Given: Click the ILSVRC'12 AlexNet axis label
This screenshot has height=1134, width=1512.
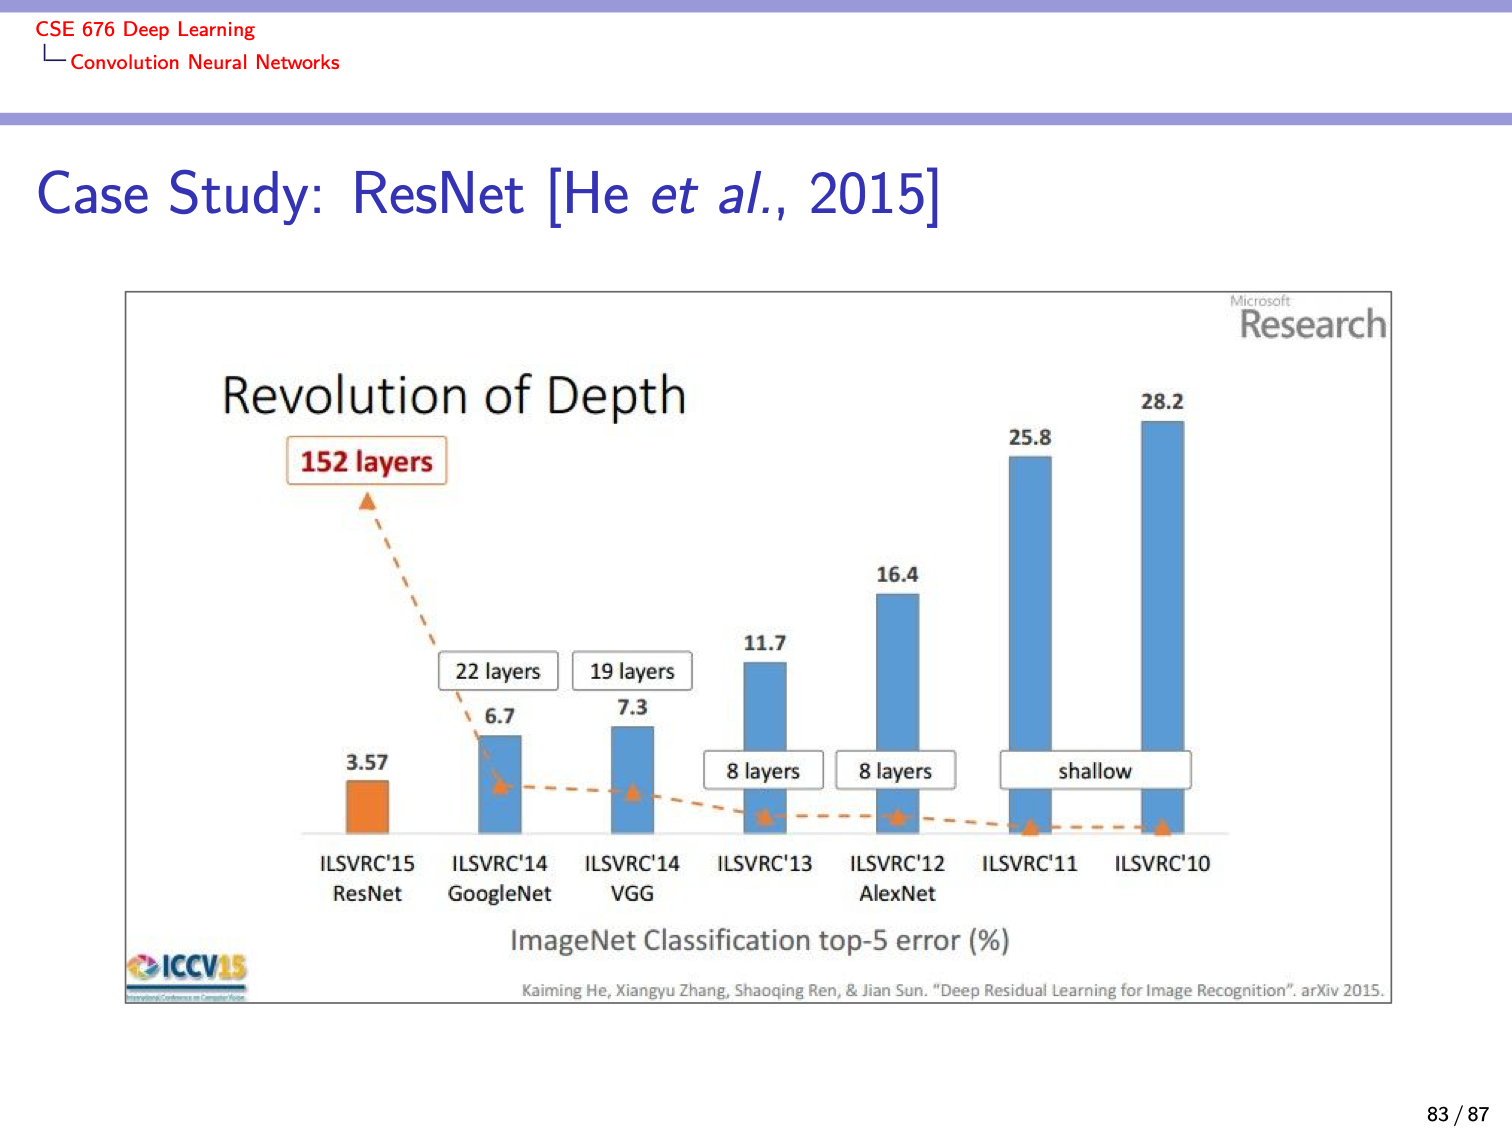Looking at the screenshot, I should 897,878.
